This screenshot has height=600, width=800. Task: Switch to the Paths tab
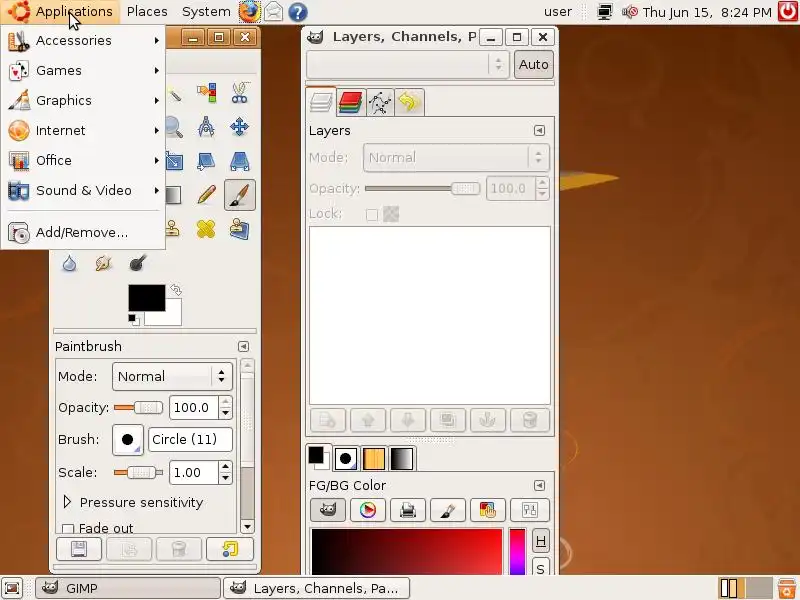coord(380,103)
